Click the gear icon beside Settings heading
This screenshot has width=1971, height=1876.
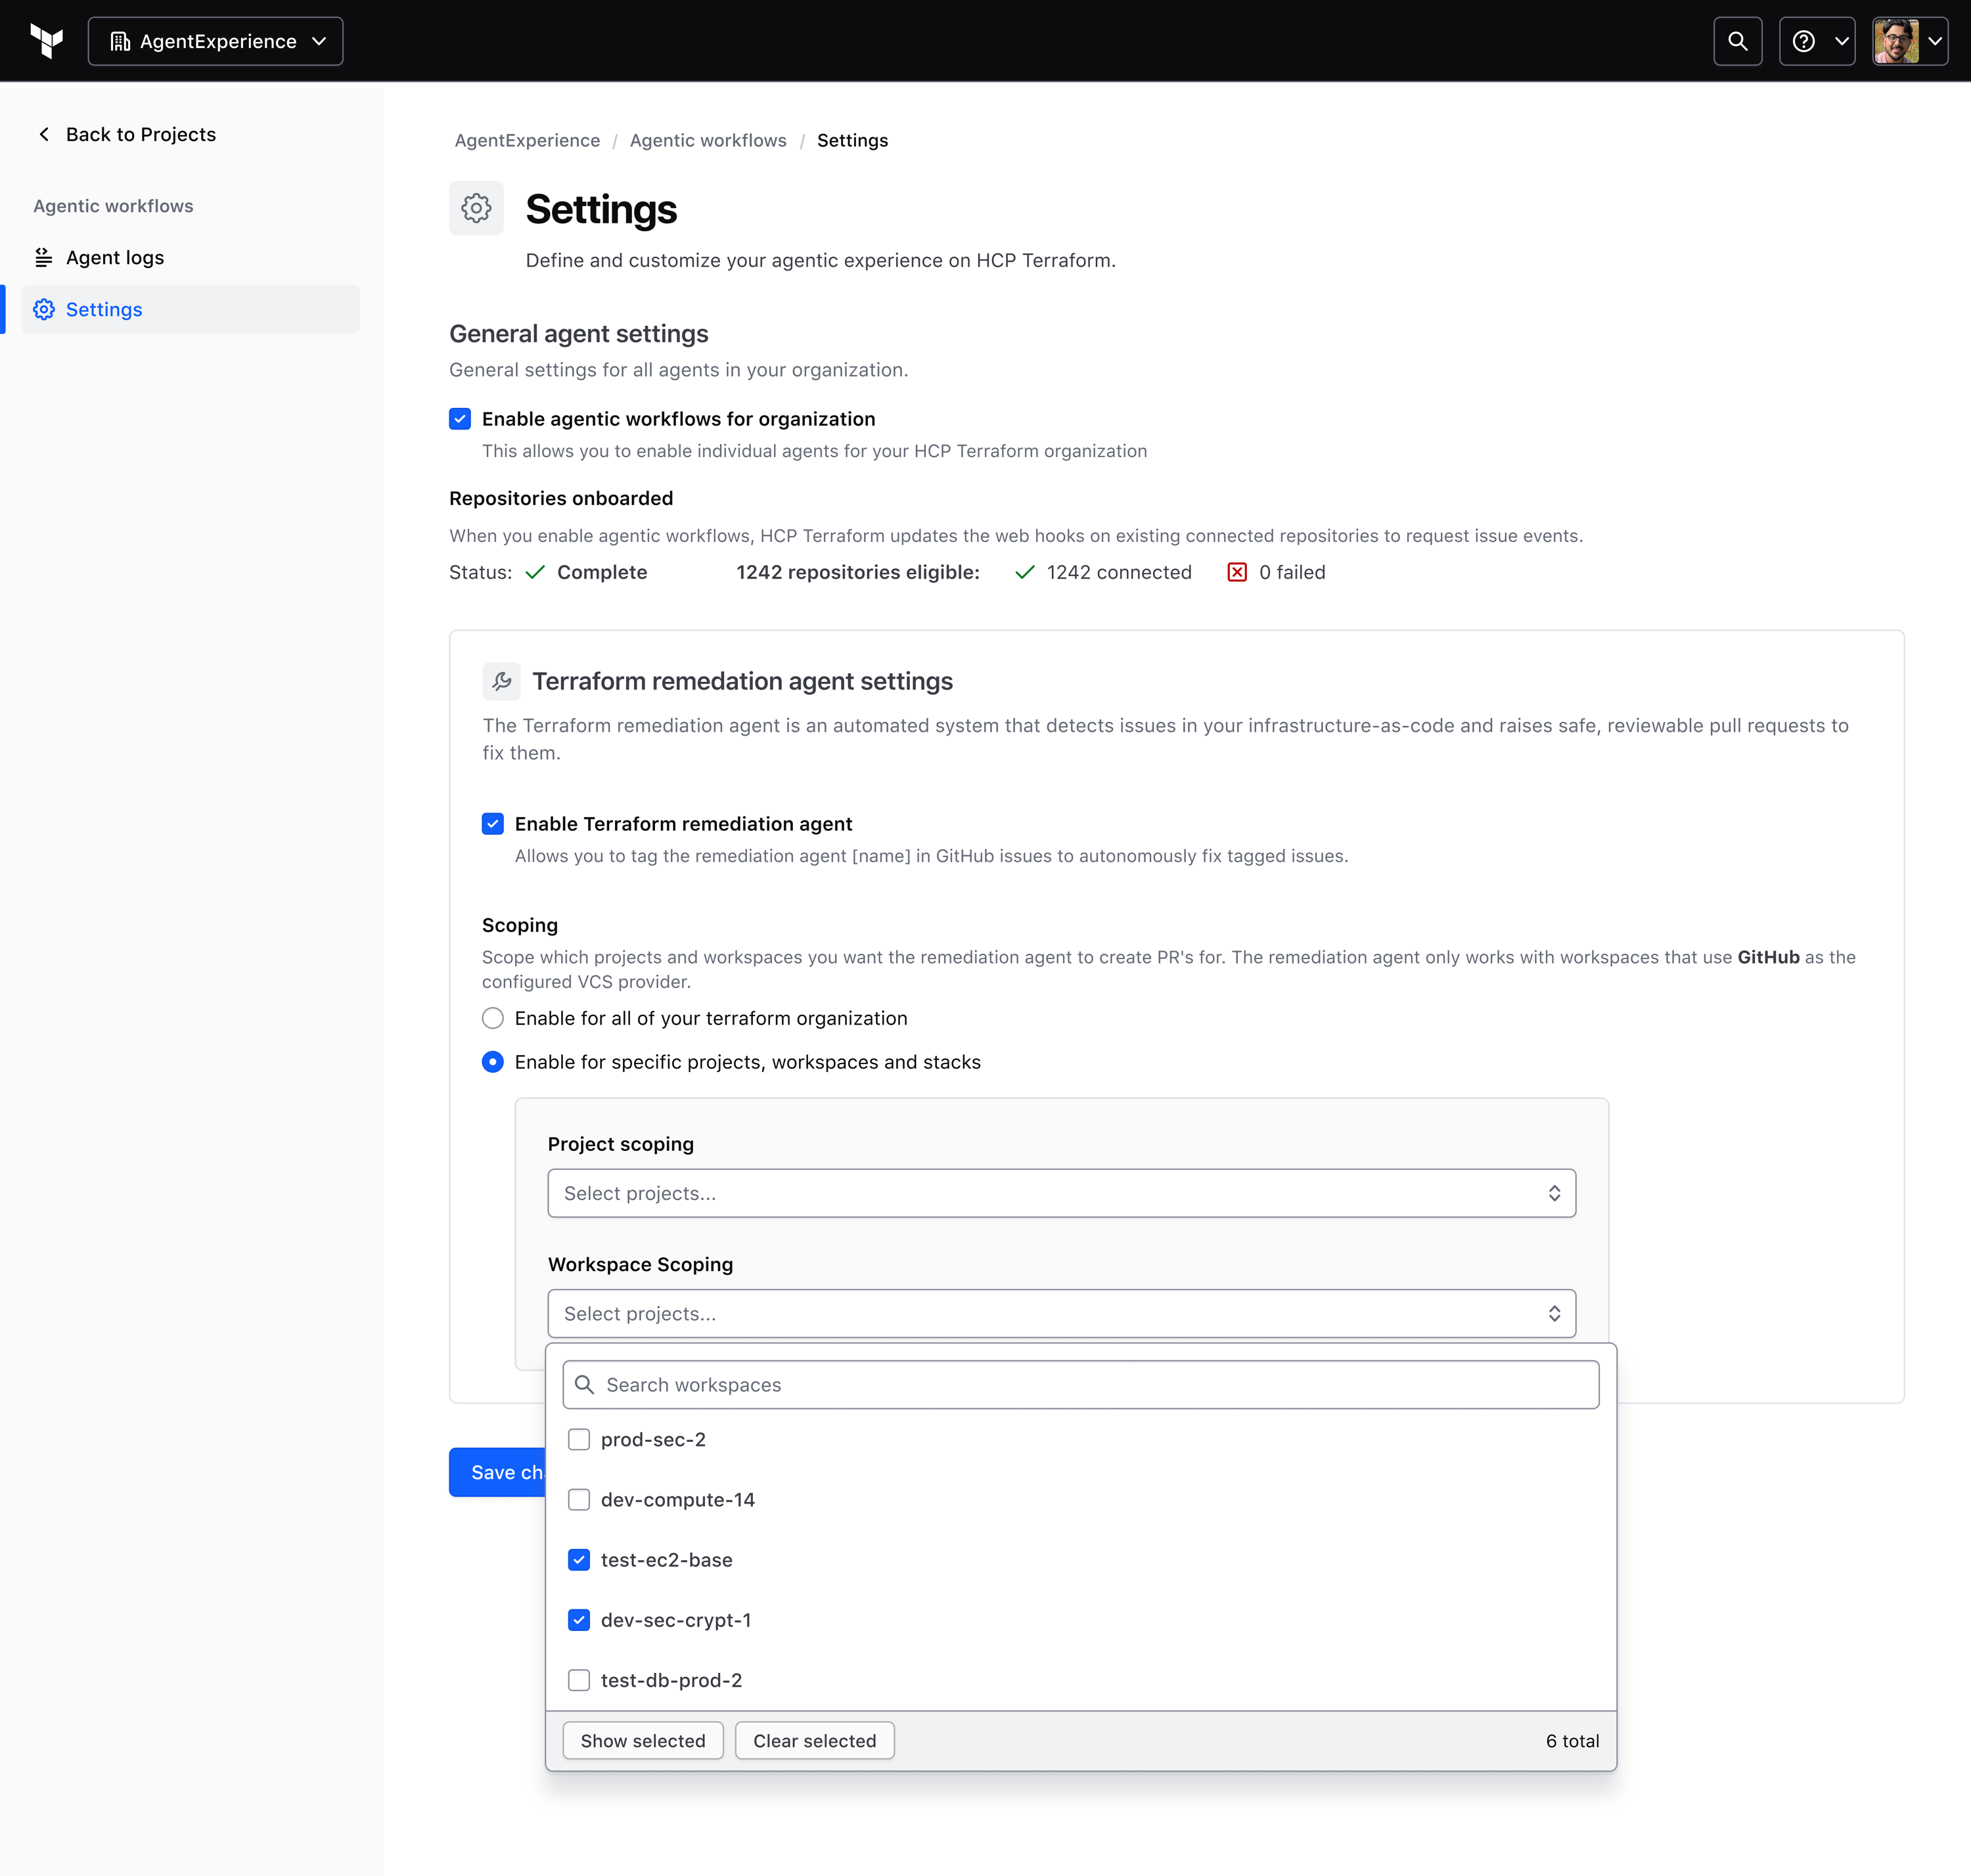click(476, 208)
